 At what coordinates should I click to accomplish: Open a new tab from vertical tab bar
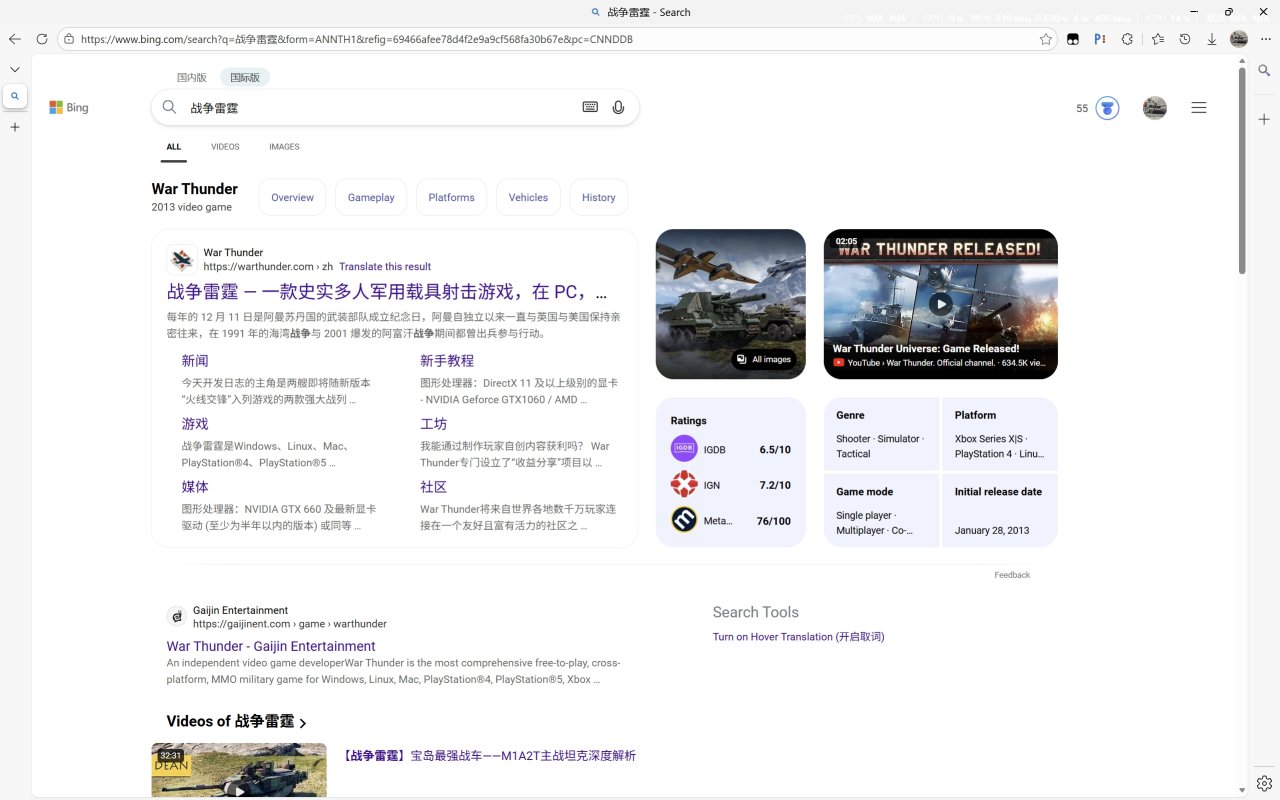(15, 128)
